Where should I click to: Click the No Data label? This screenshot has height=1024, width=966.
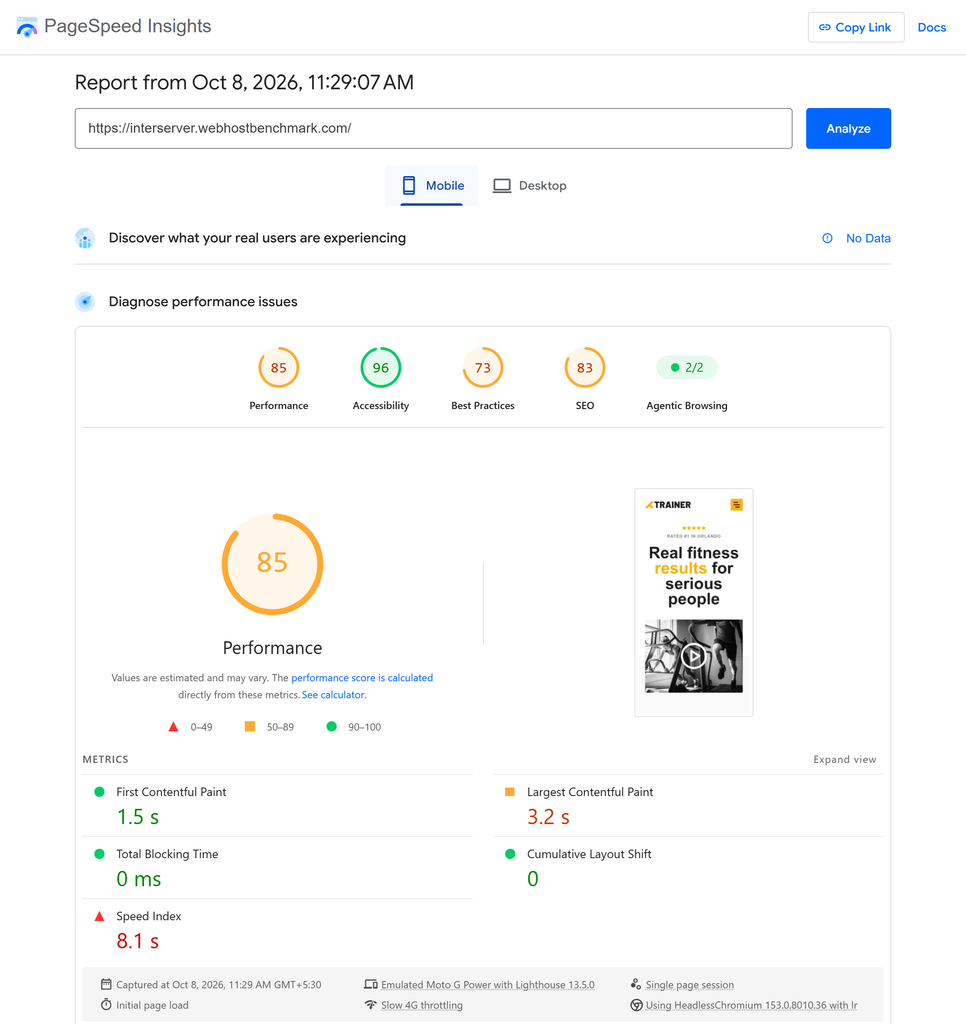coord(868,238)
